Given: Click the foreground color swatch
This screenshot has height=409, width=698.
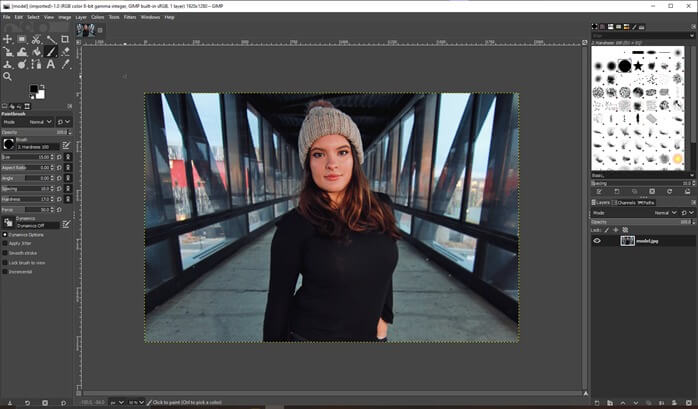Looking at the screenshot, I should 34,89.
